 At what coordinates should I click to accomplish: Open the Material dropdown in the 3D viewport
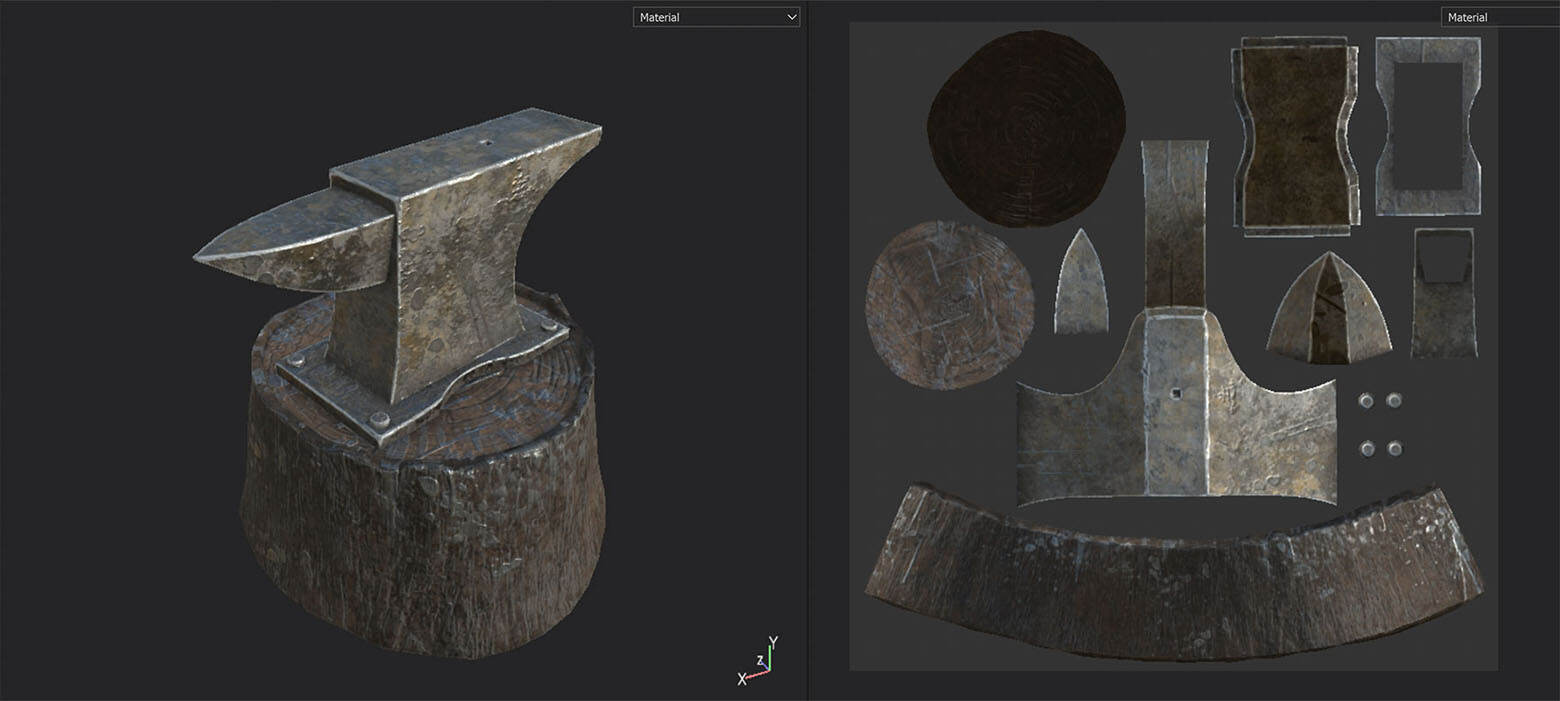point(715,17)
